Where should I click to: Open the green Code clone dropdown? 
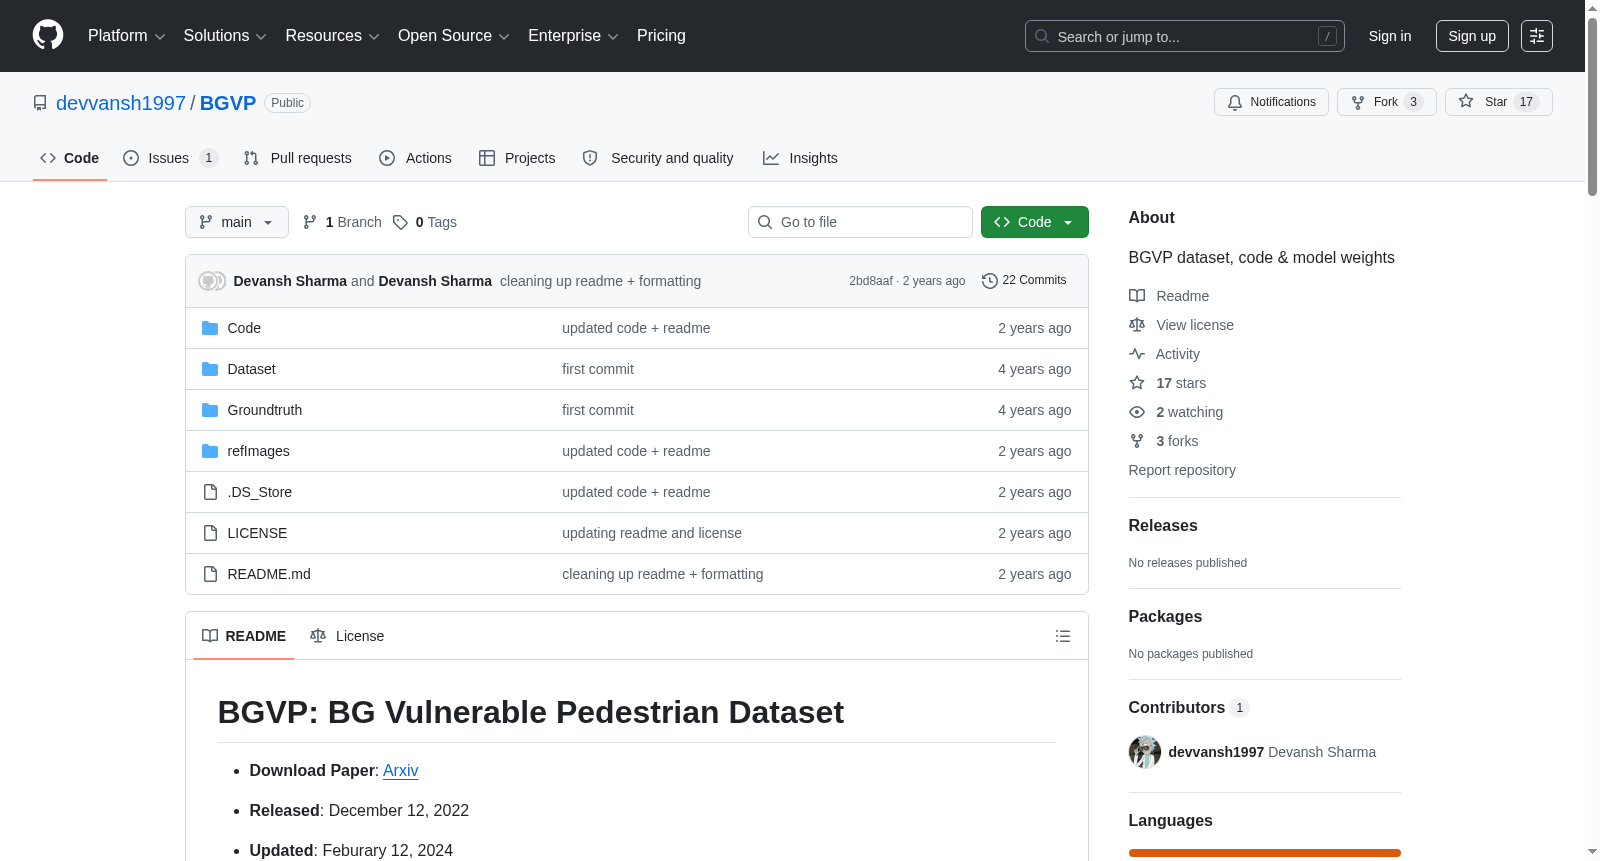[x=1035, y=222]
